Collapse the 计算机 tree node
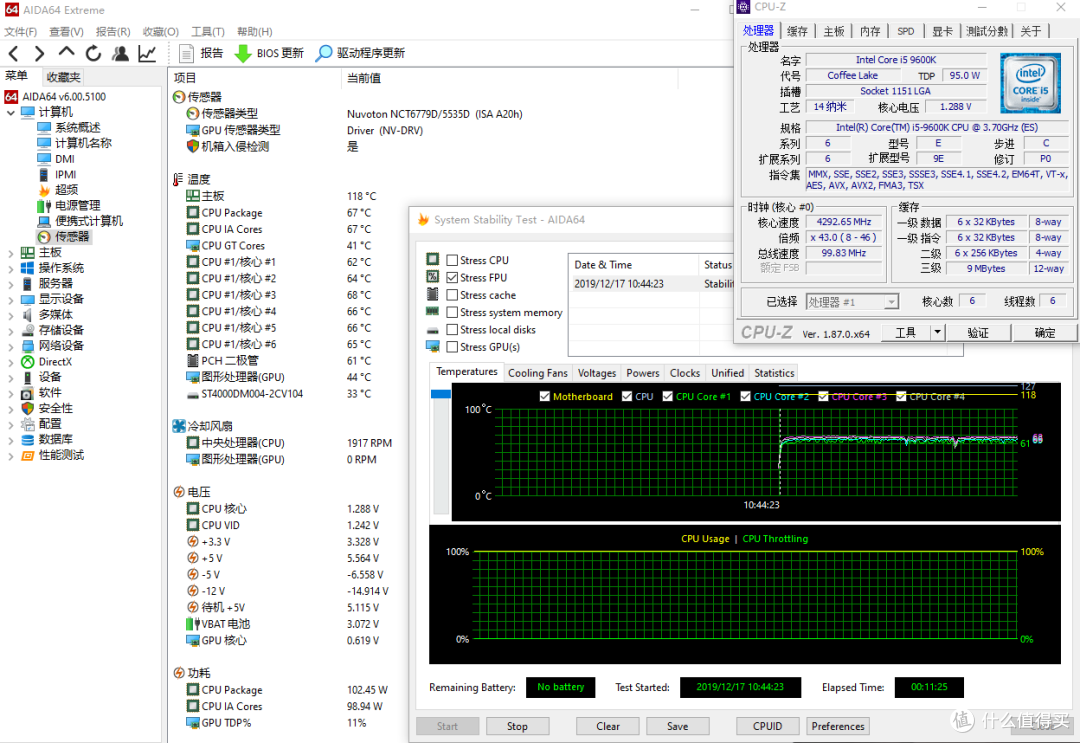1080x743 pixels. pos(10,112)
